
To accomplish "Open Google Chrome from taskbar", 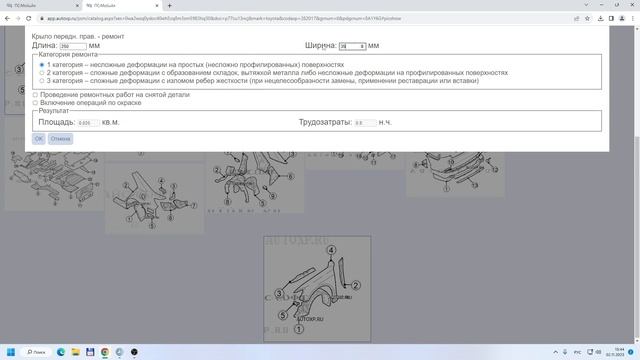I will click(x=105, y=352).
